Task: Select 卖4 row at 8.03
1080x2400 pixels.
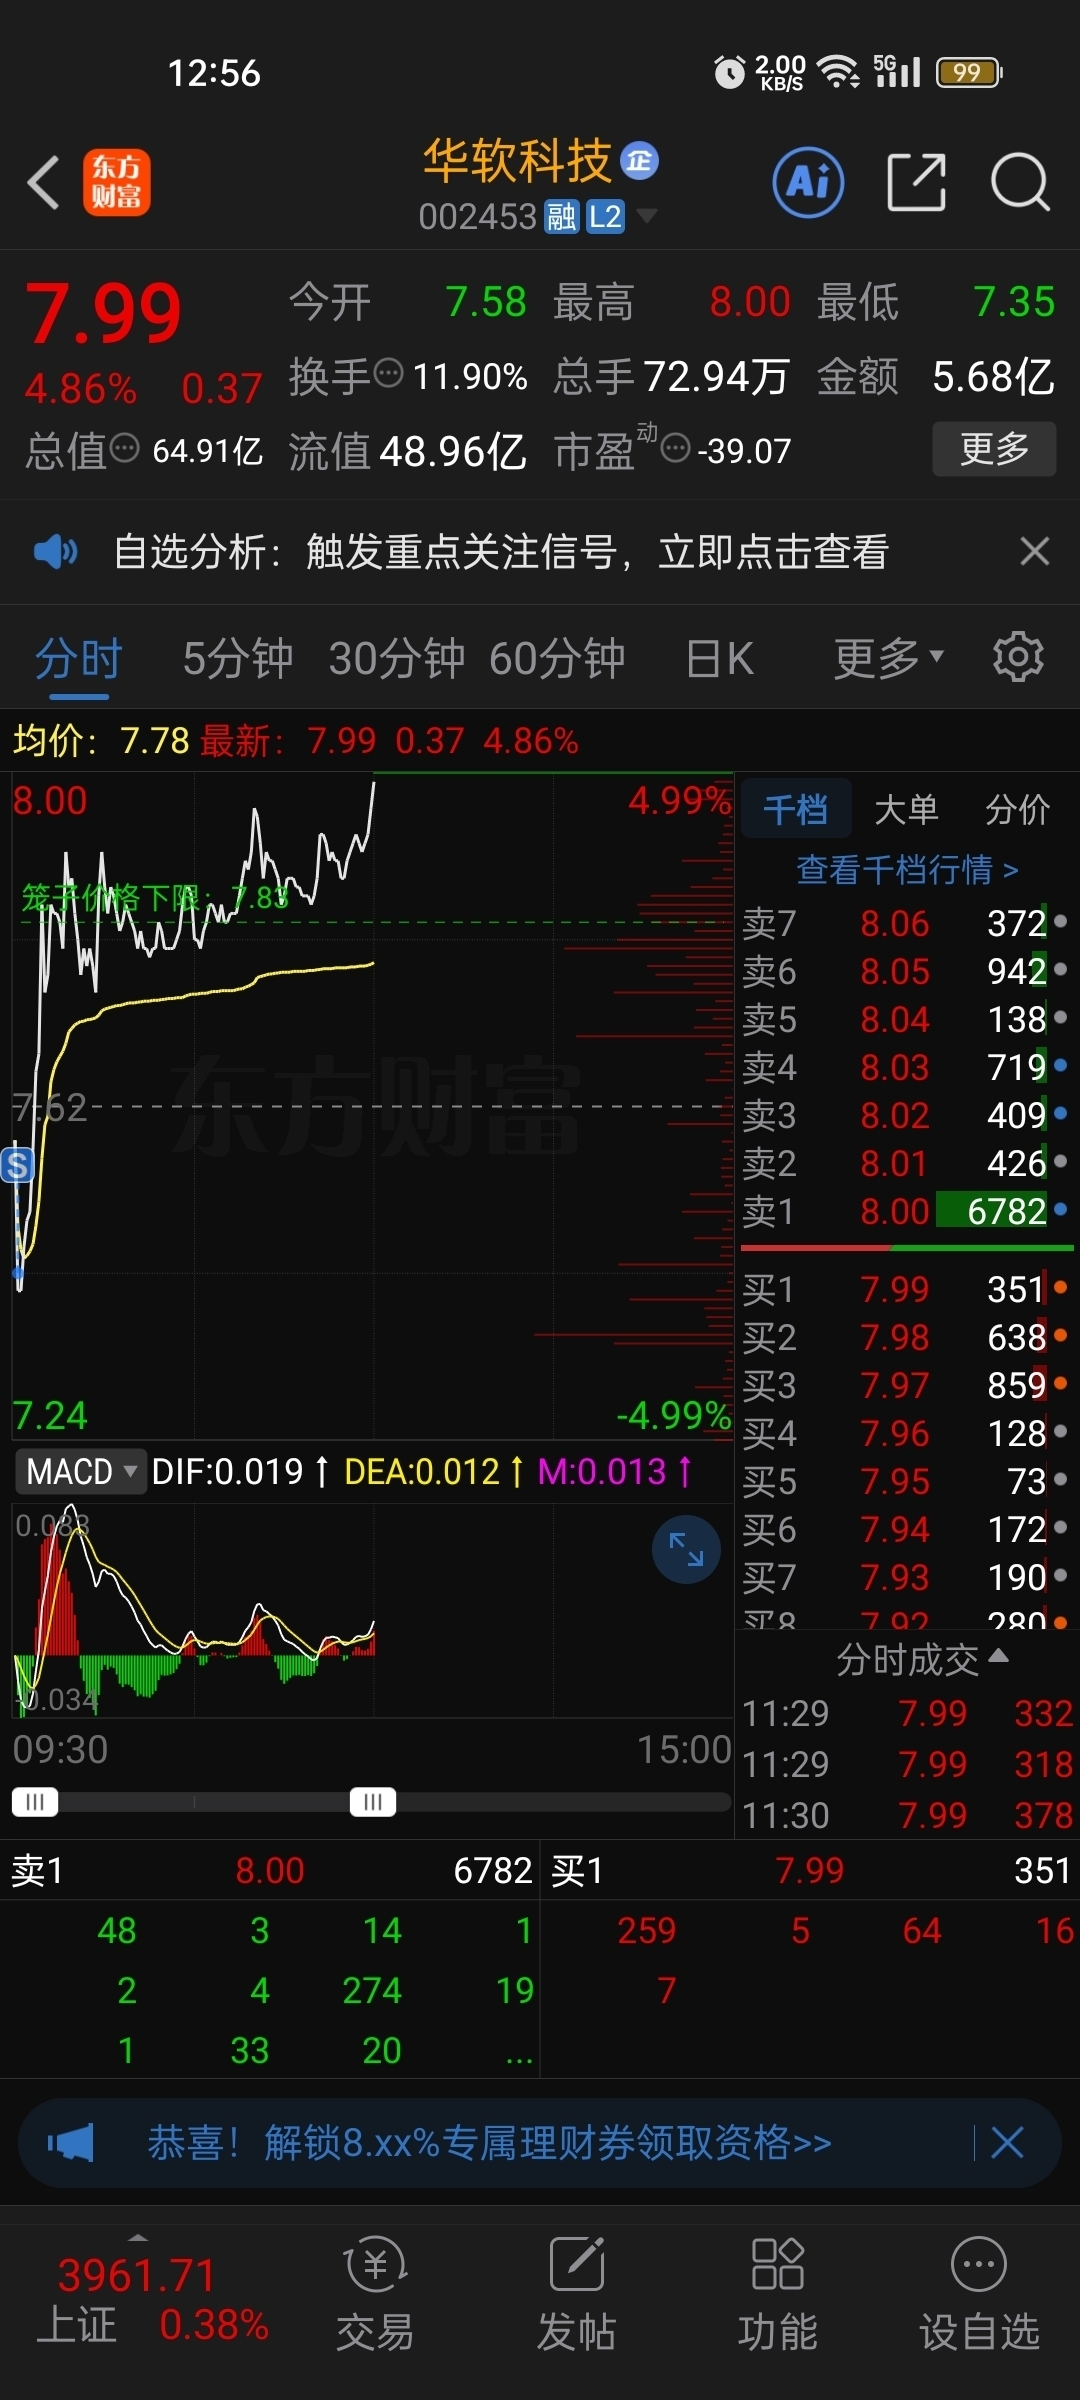Action: pos(906,1067)
